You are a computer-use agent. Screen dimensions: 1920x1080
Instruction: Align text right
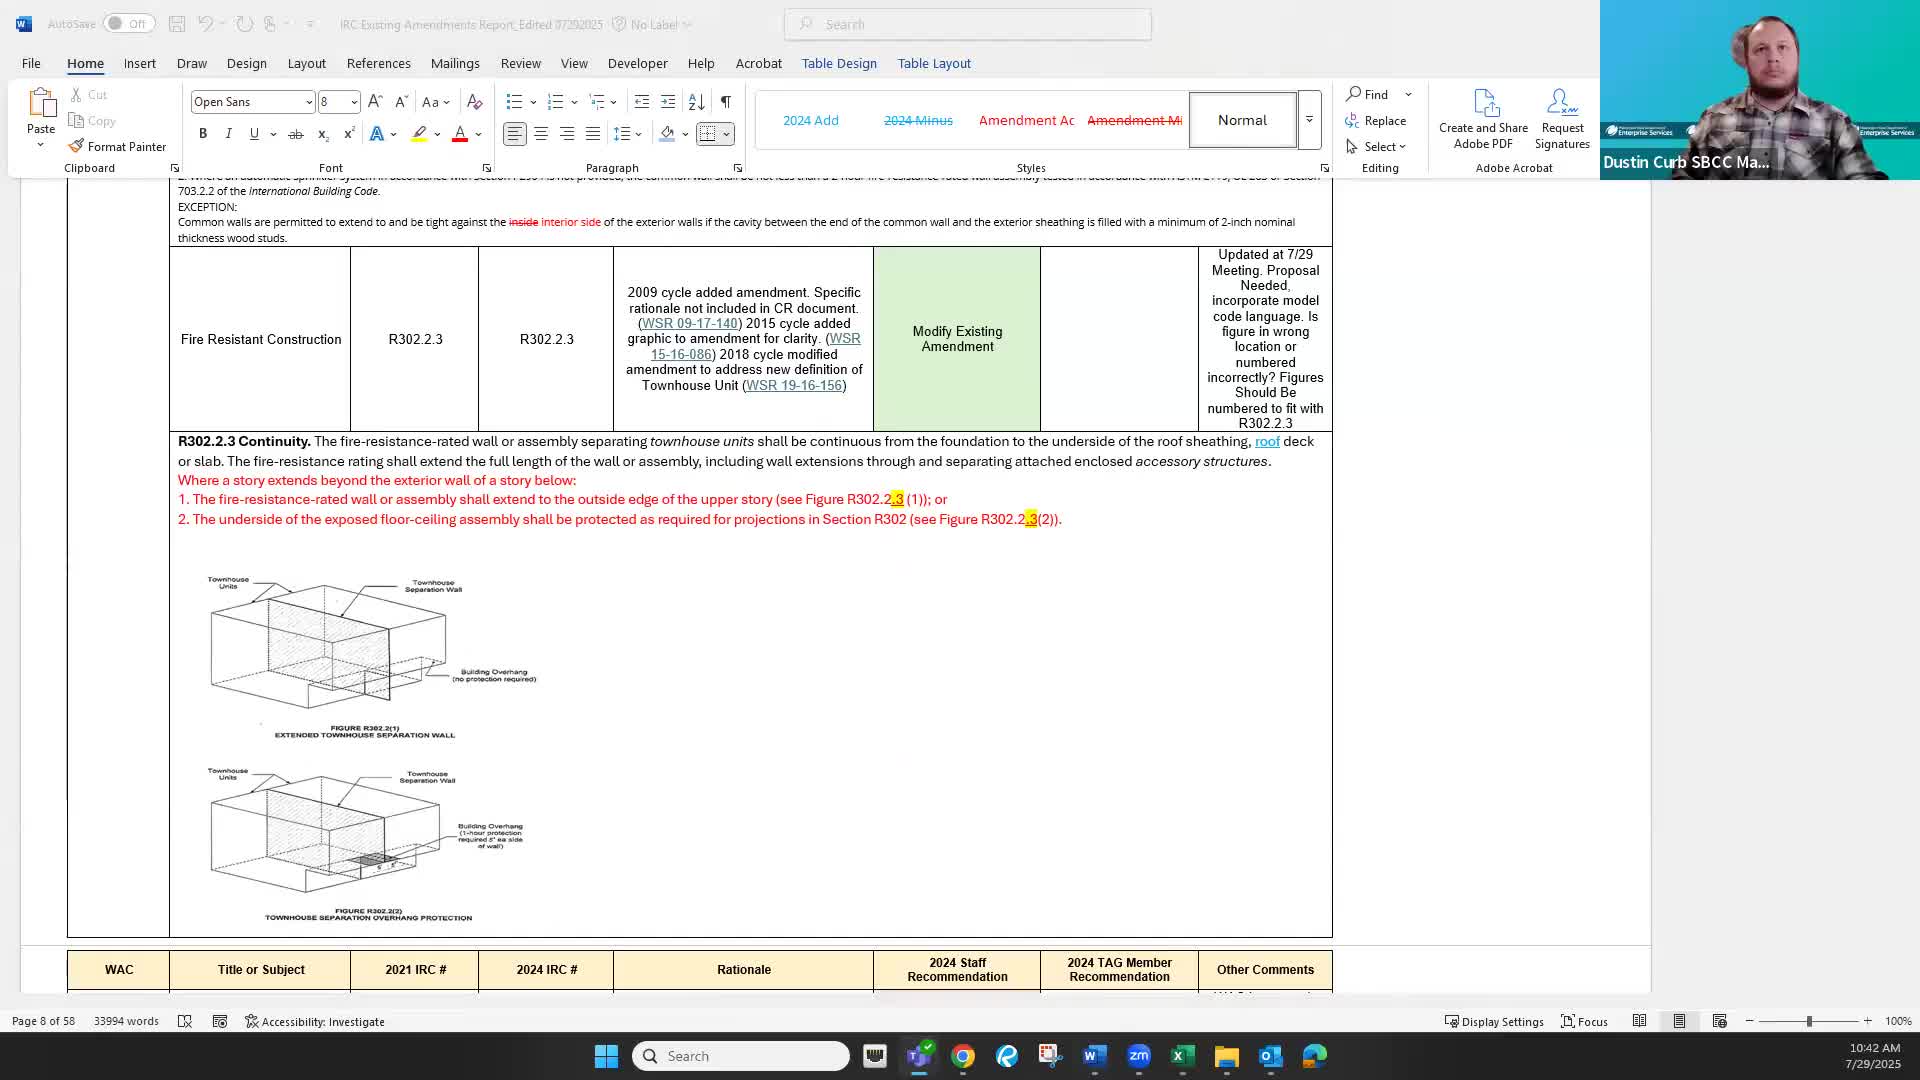(567, 134)
